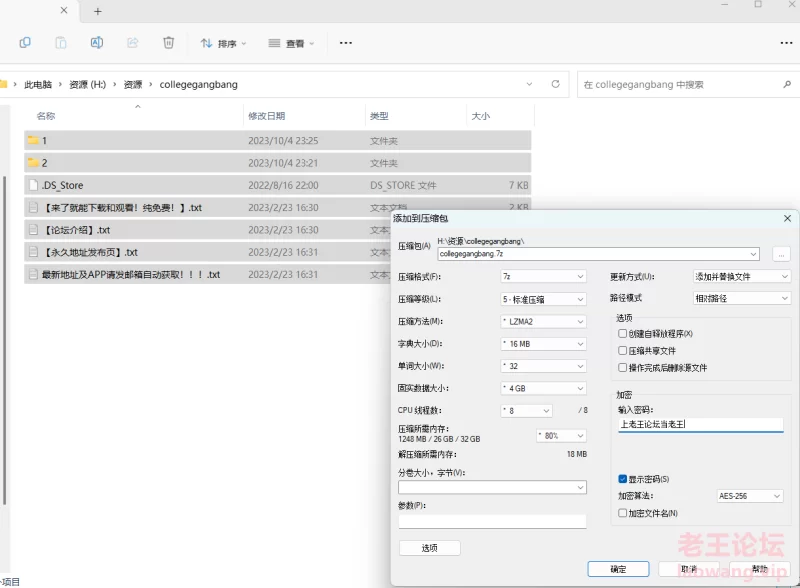Screen dimensions: 800x588
Task: Enable the 创建自释放程序 checkbox
Action: tap(623, 334)
